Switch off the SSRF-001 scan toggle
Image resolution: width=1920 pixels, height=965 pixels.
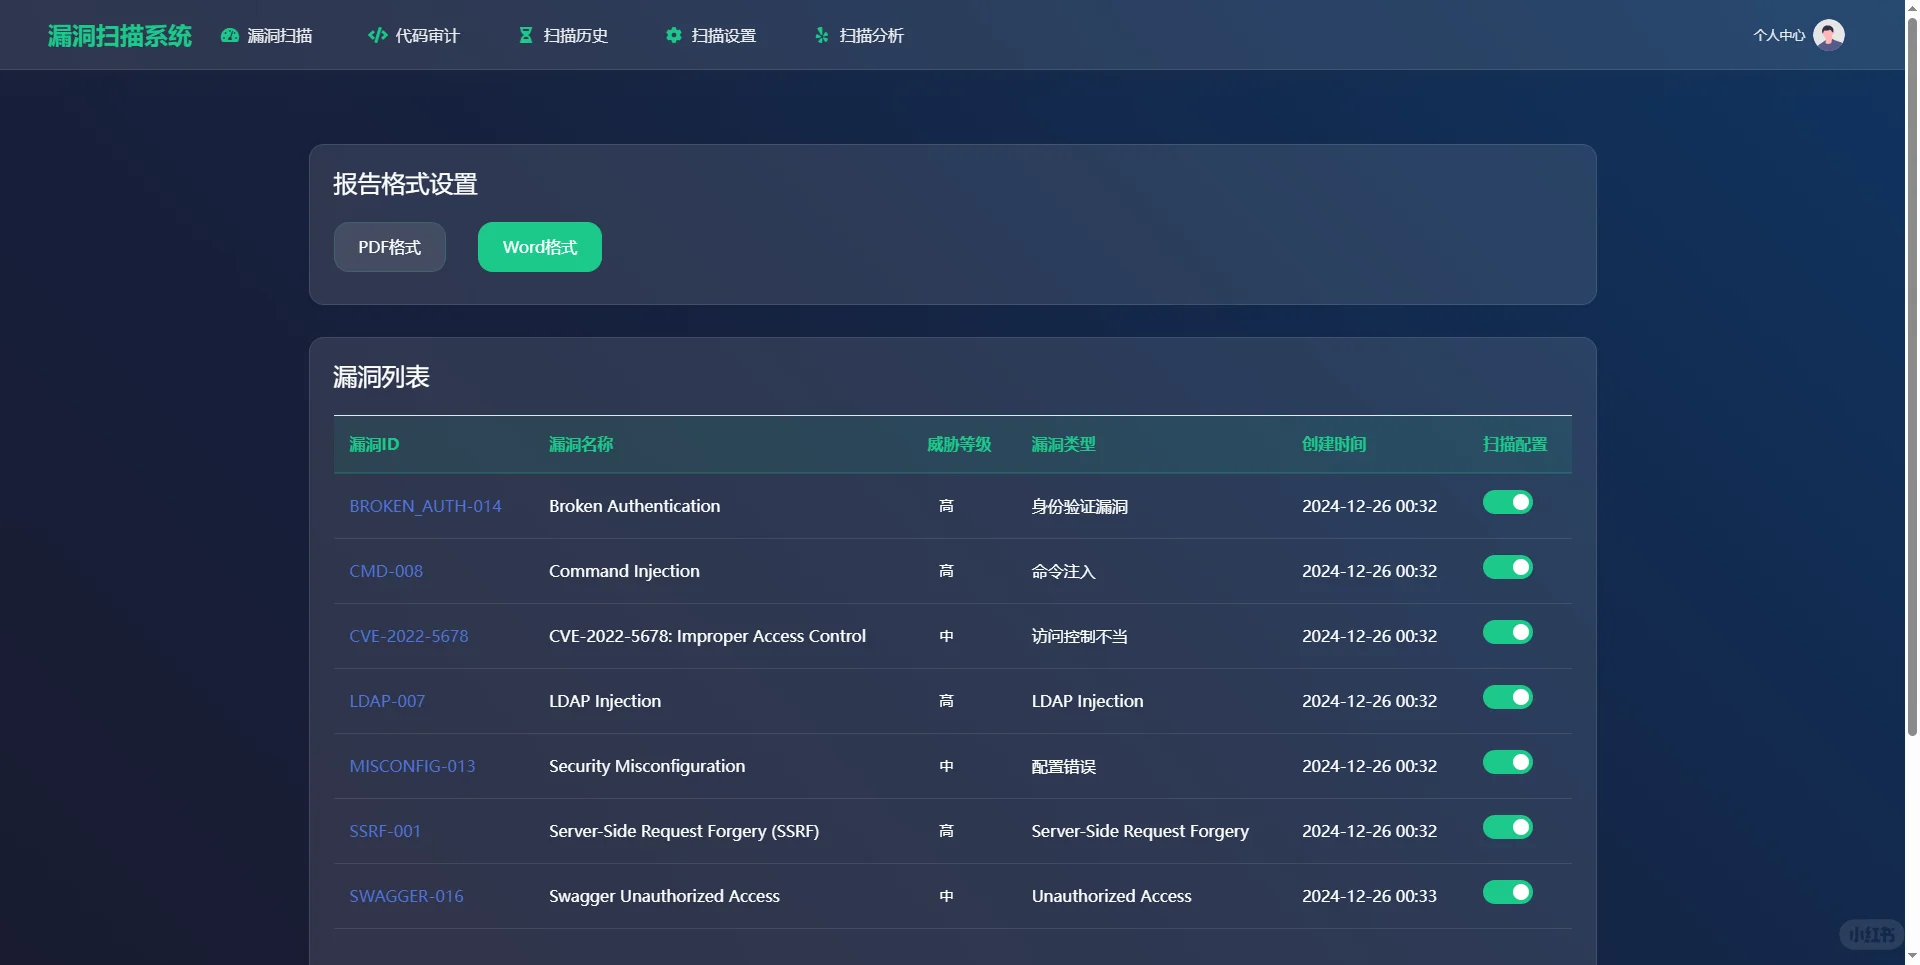1508,827
